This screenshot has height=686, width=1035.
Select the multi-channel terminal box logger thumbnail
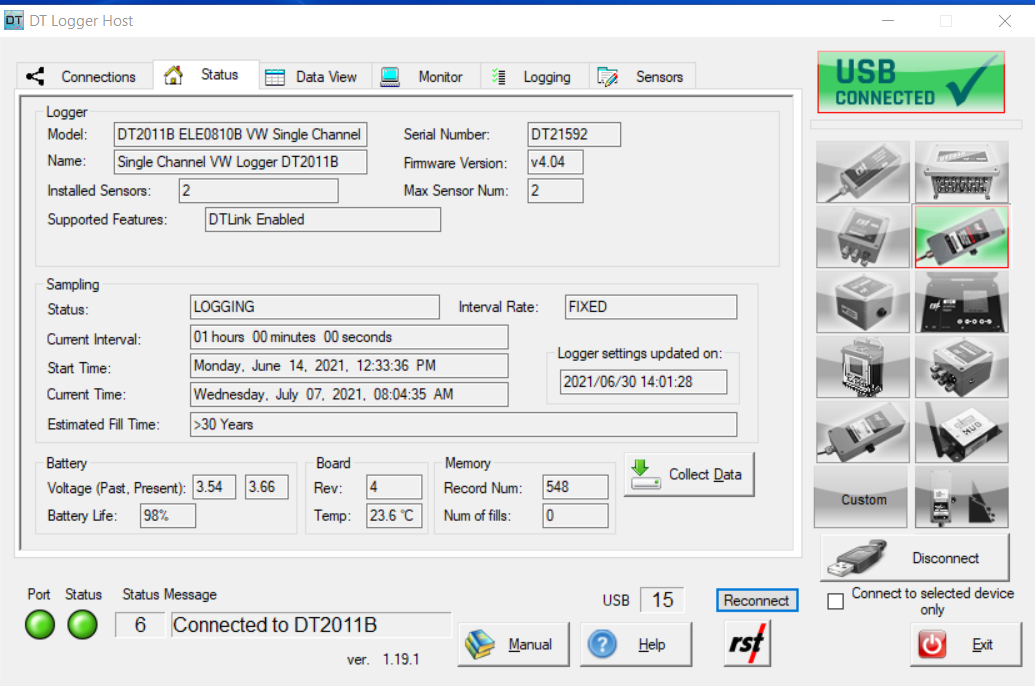pos(962,172)
